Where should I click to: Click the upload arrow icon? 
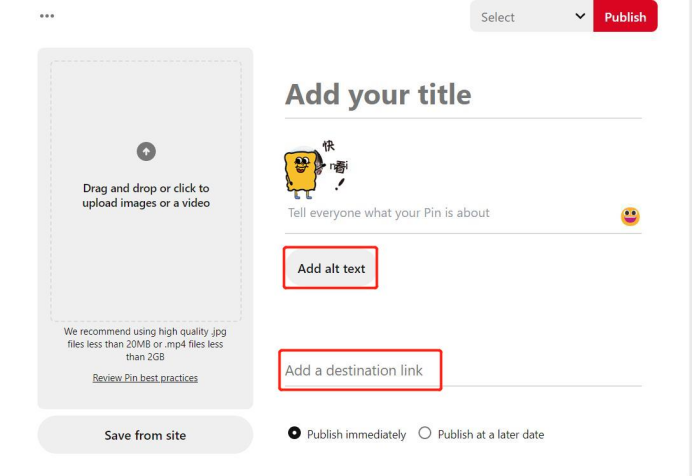tap(146, 151)
